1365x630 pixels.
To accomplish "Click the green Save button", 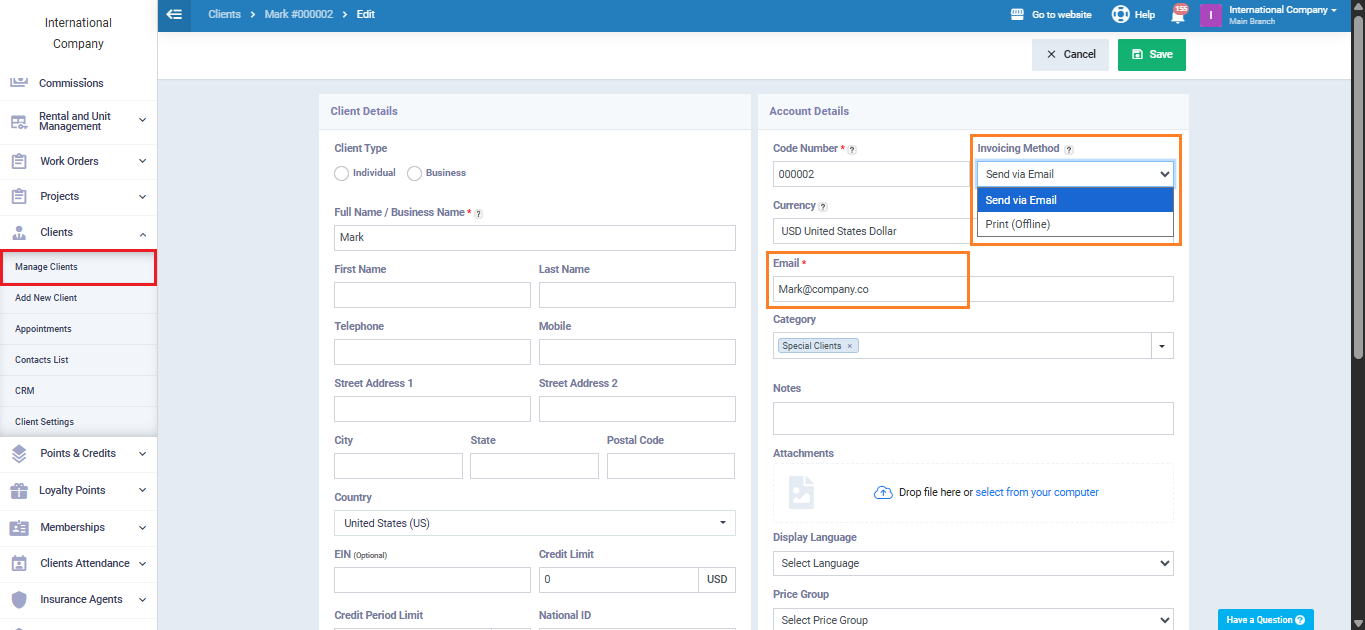I will 1151,54.
